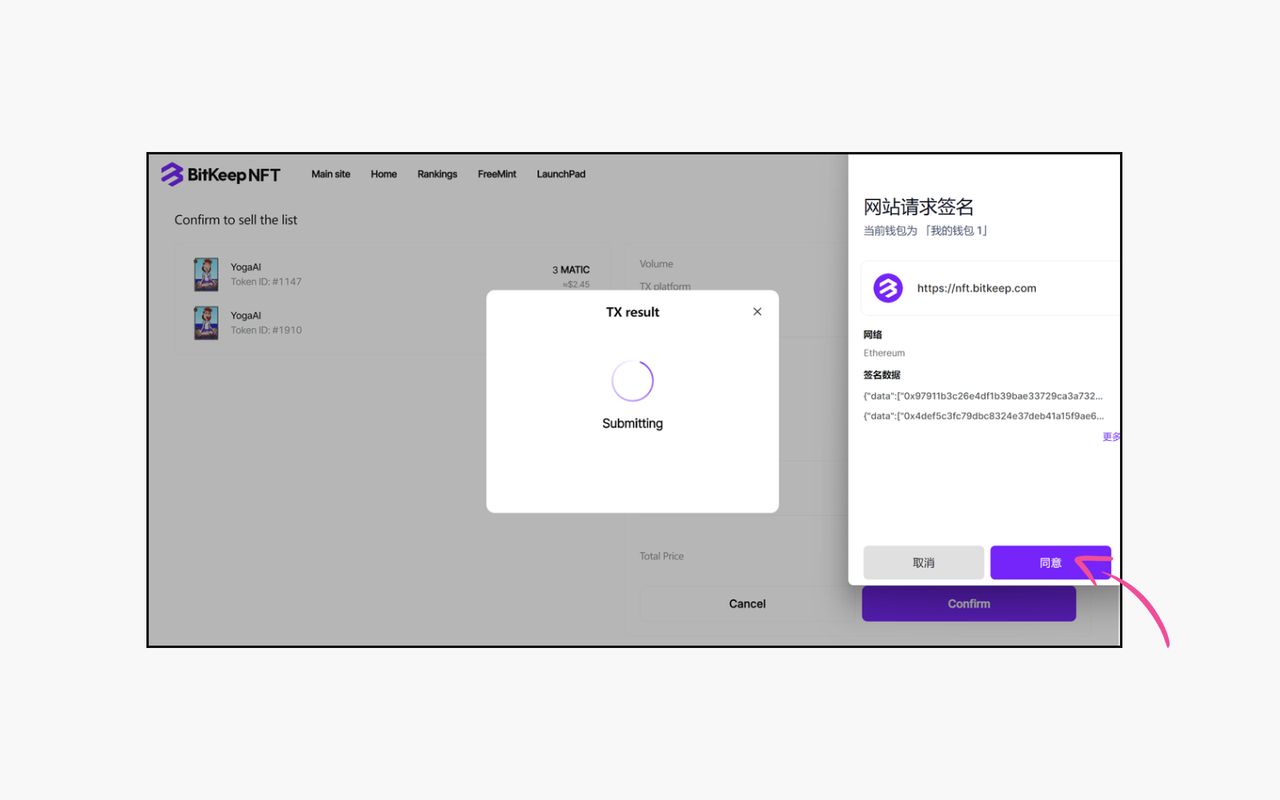Select the YogaAI #1147 thumbnail
This screenshot has height=800, width=1280.
(206, 274)
